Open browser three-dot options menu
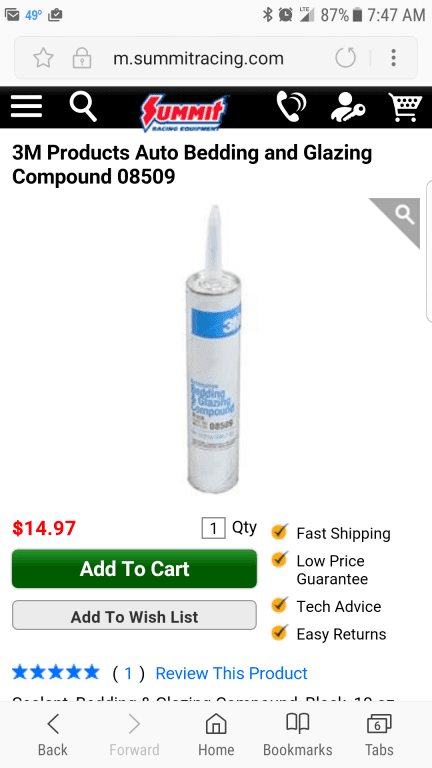The width and height of the screenshot is (432, 768). coord(393,58)
